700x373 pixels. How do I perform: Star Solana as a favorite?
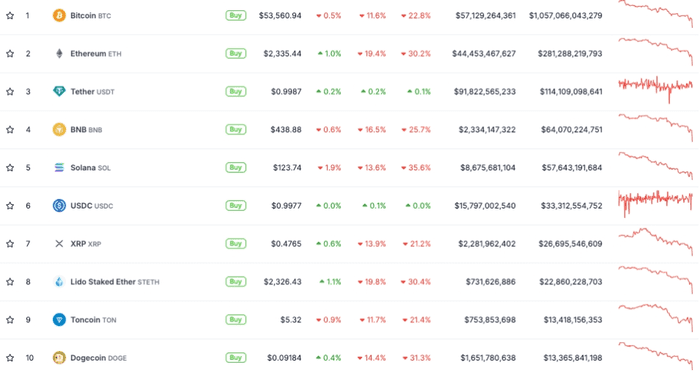10,168
